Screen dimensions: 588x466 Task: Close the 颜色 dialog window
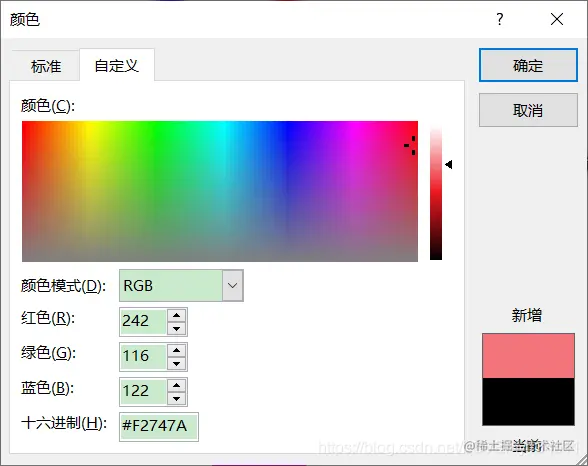coord(557,19)
